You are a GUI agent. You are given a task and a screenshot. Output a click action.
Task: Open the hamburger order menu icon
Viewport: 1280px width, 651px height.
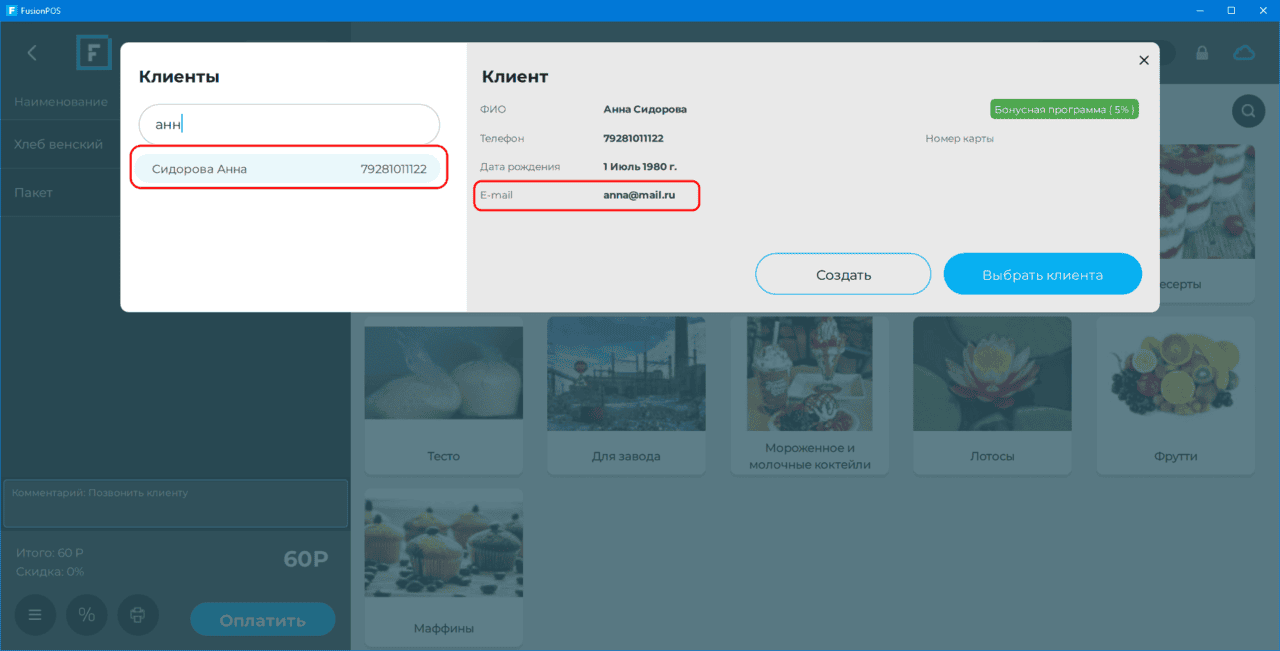(35, 615)
